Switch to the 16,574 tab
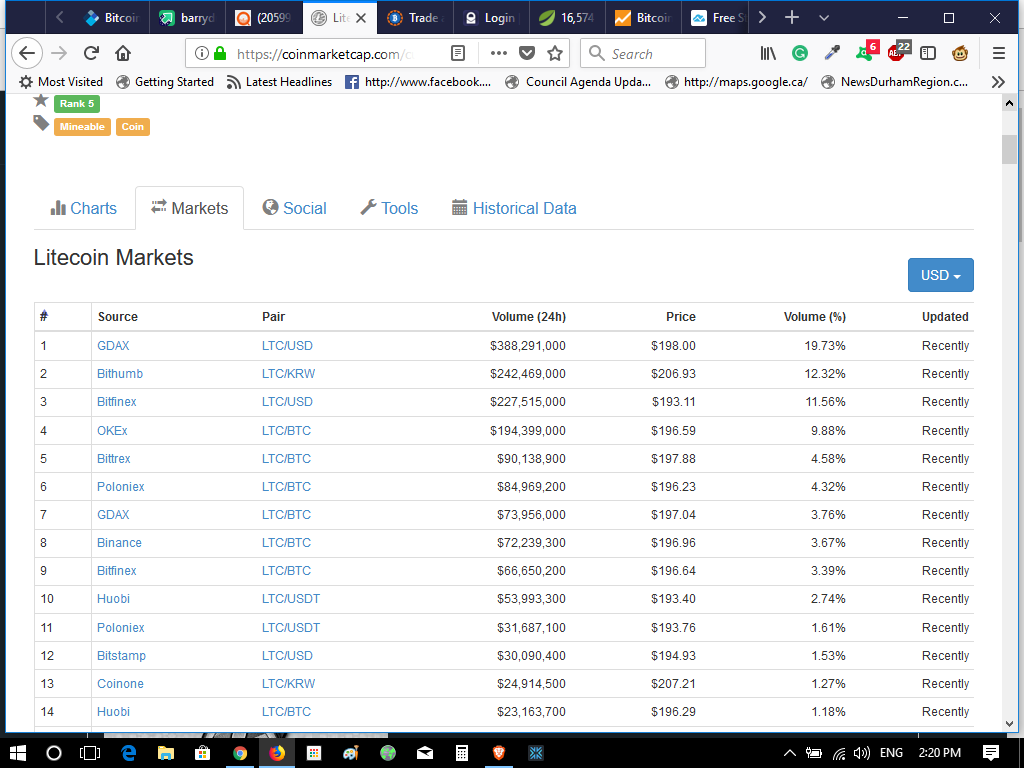 click(567, 18)
